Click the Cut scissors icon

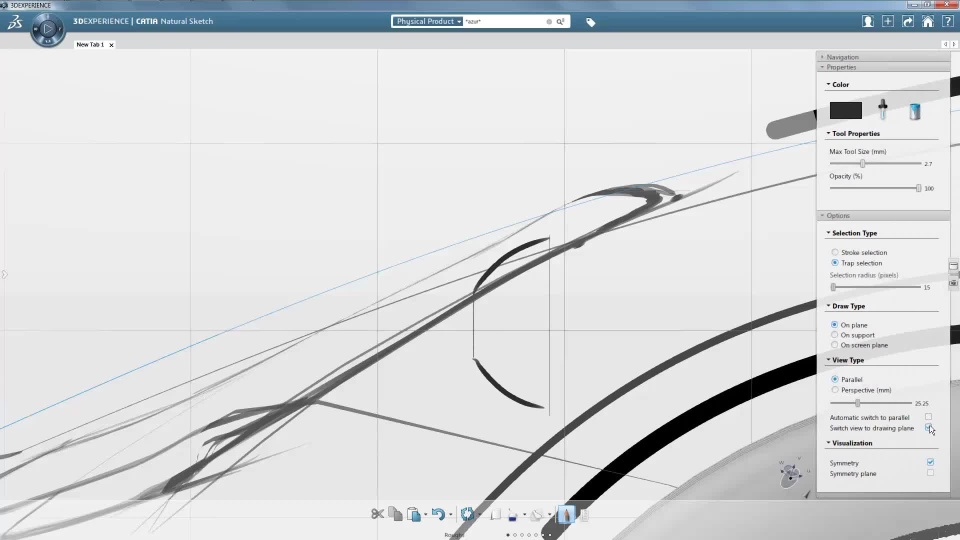click(377, 514)
